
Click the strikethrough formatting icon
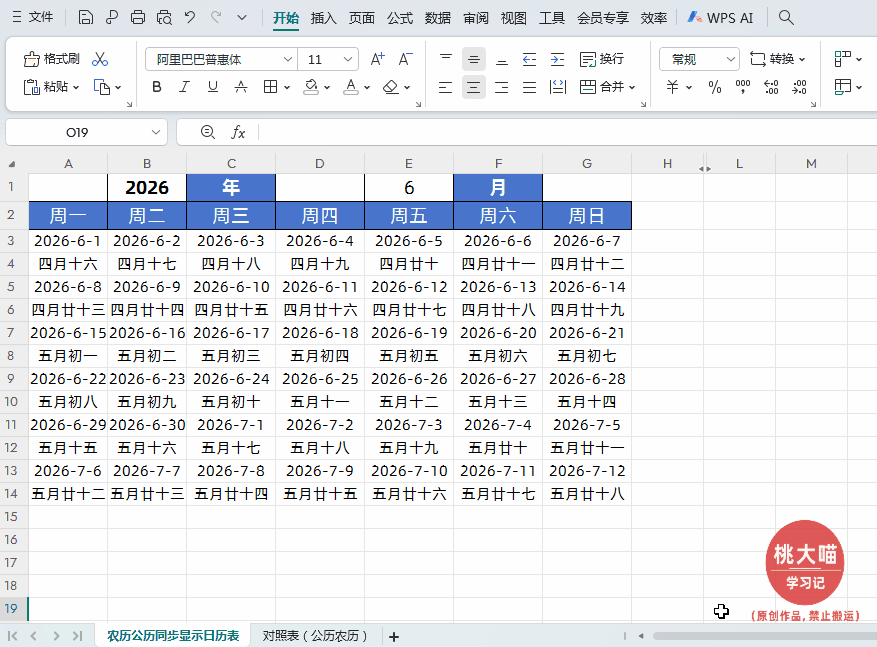[240, 87]
